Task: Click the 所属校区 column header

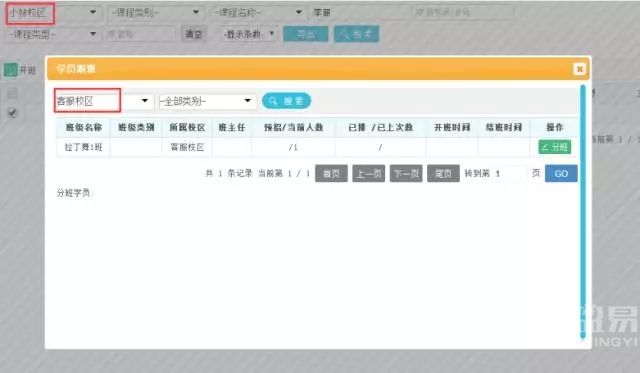Action: (x=187, y=127)
